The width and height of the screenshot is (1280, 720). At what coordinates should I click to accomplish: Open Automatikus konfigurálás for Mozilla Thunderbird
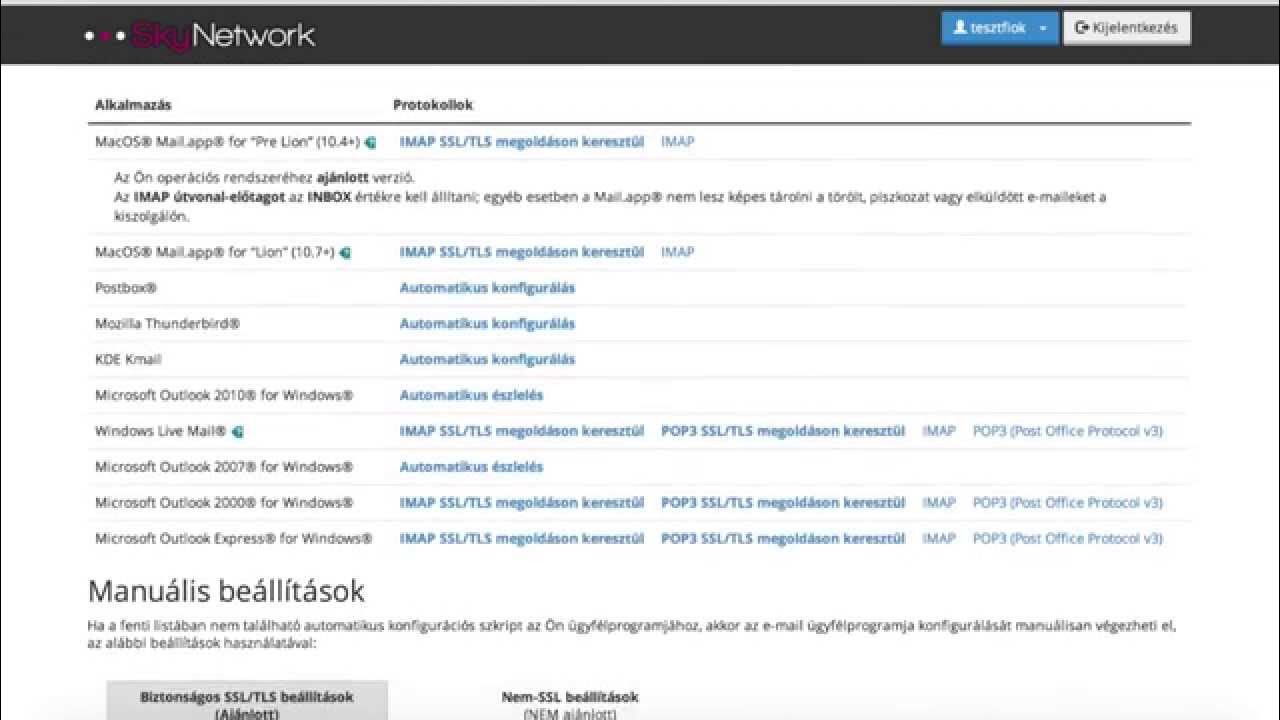pos(487,324)
